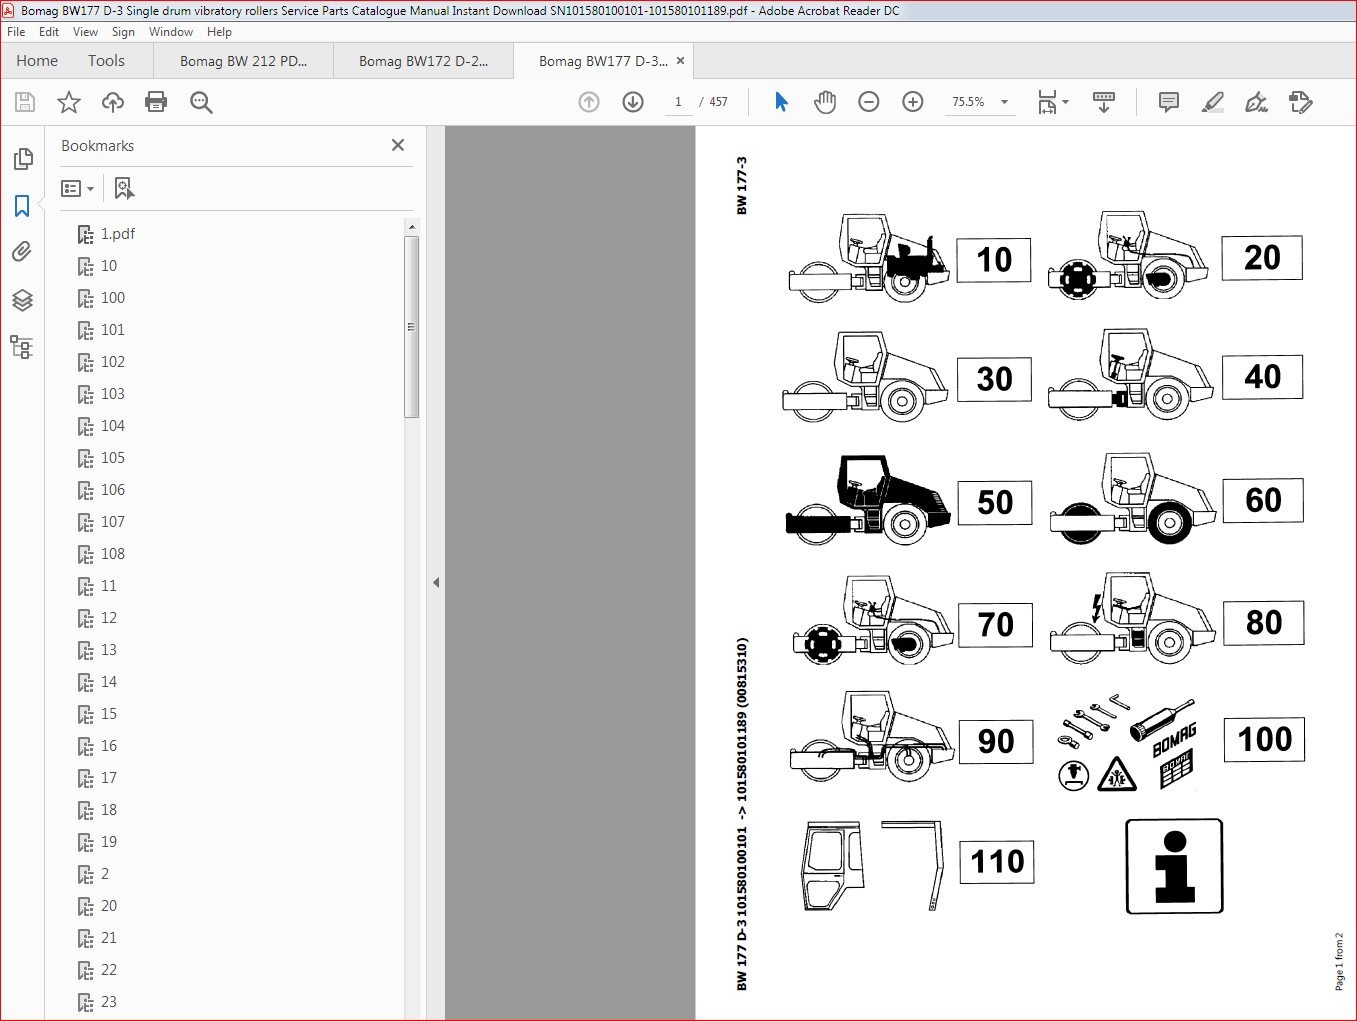This screenshot has height=1021, width=1357.
Task: Open the Window menu
Action: [171, 32]
